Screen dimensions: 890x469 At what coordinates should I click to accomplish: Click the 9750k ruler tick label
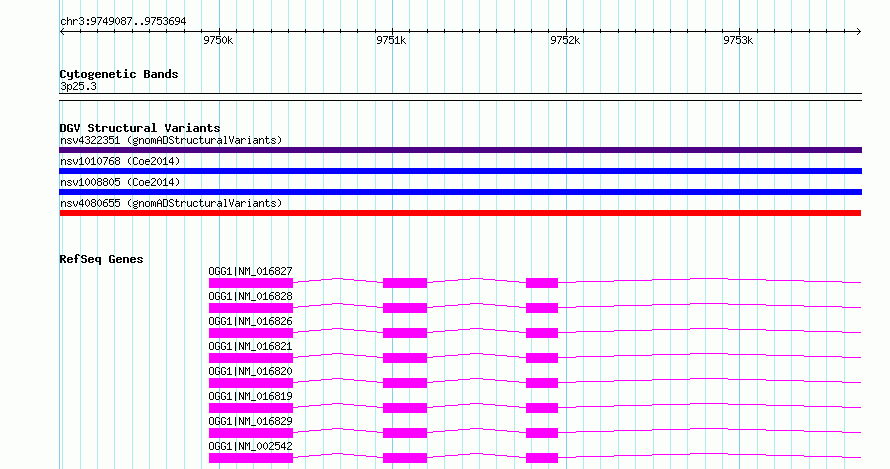click(218, 41)
